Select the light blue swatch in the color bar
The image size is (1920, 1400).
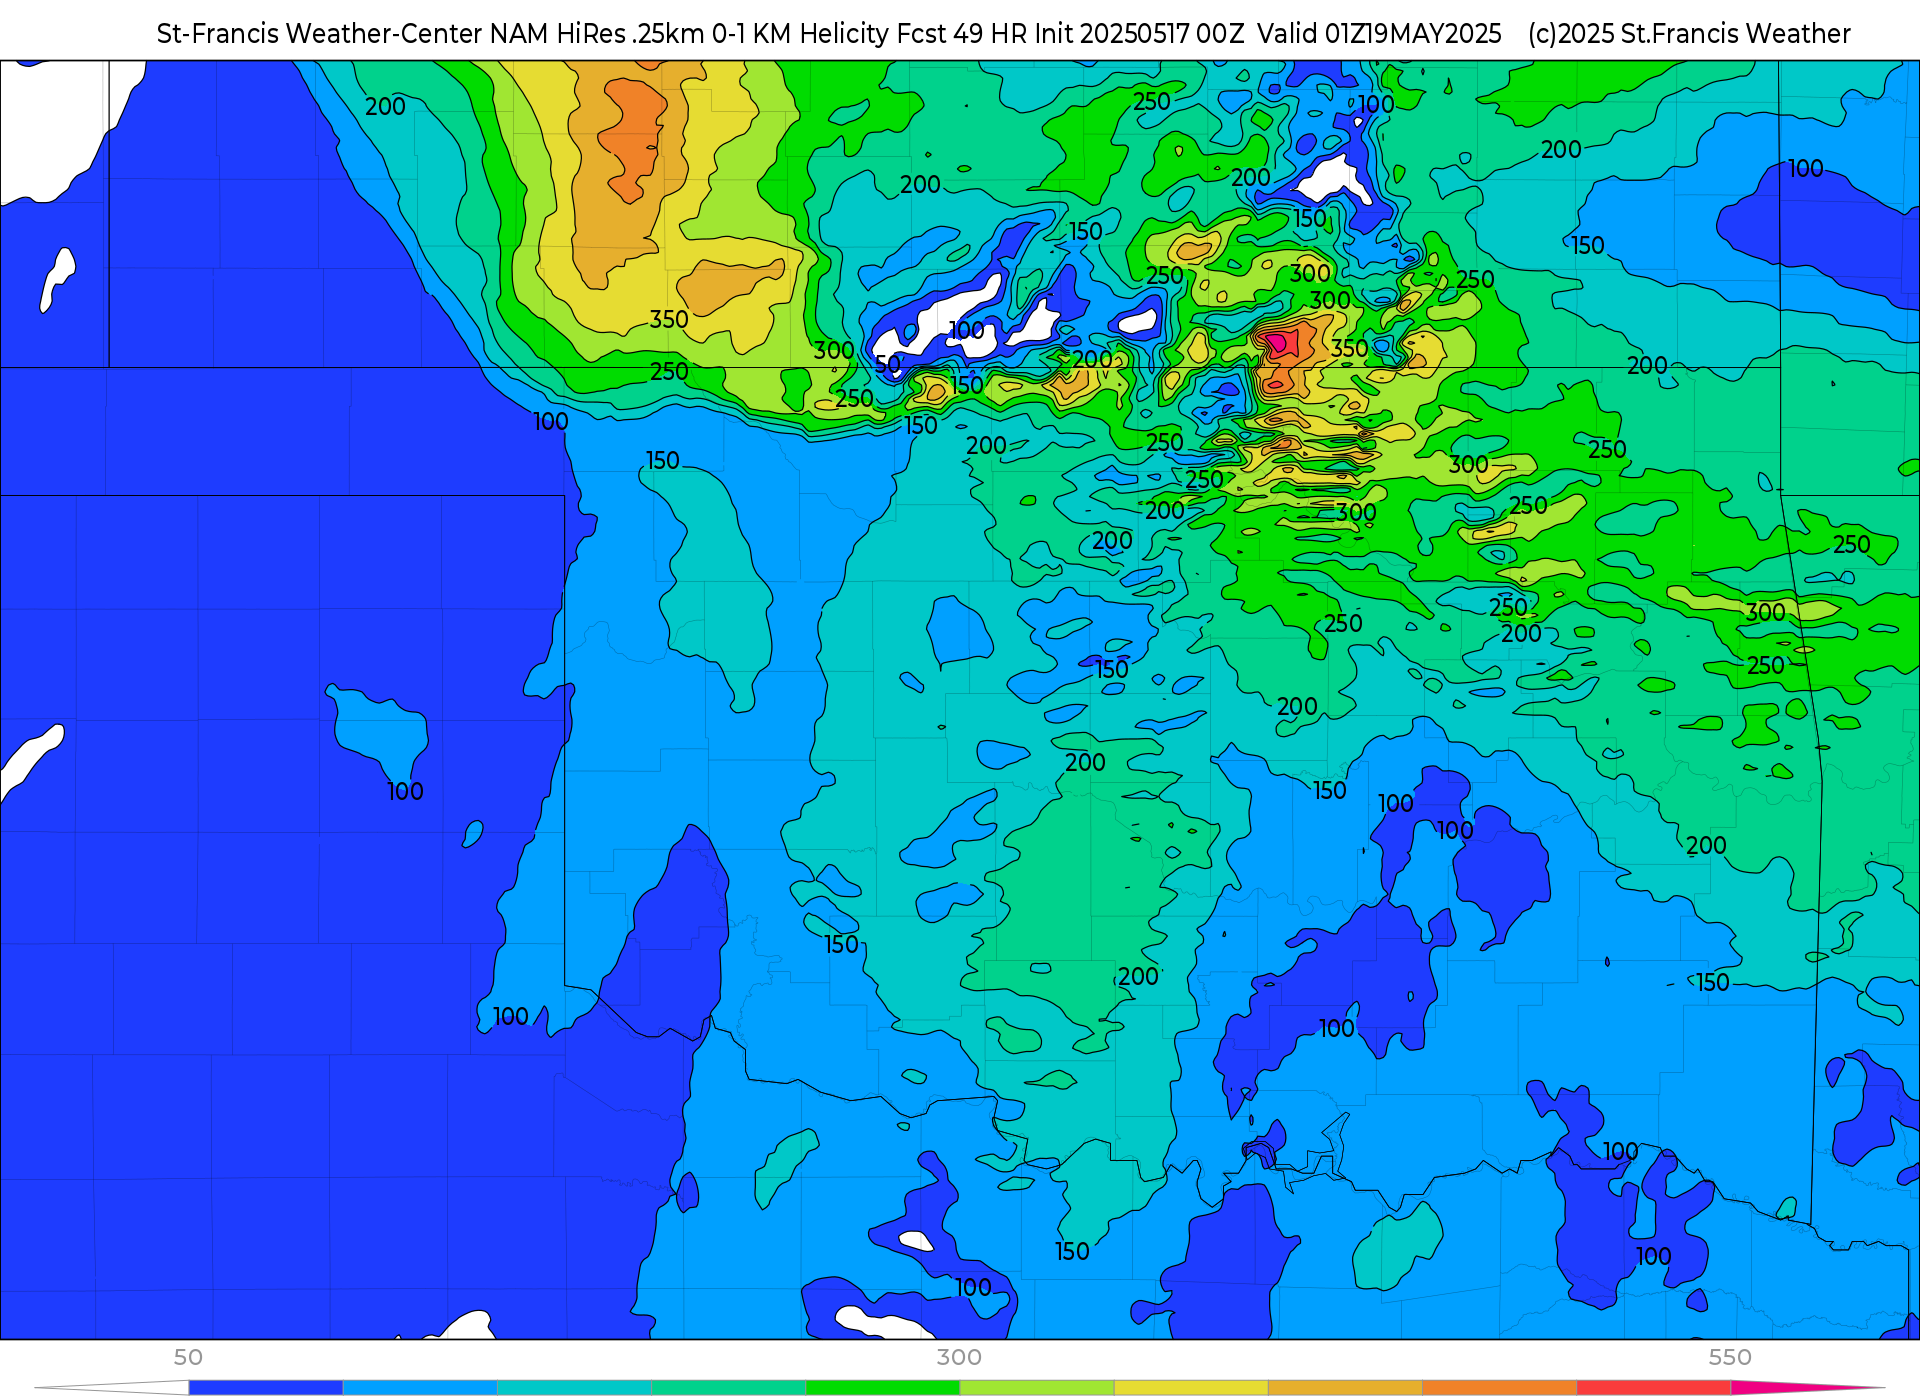click(x=420, y=1388)
